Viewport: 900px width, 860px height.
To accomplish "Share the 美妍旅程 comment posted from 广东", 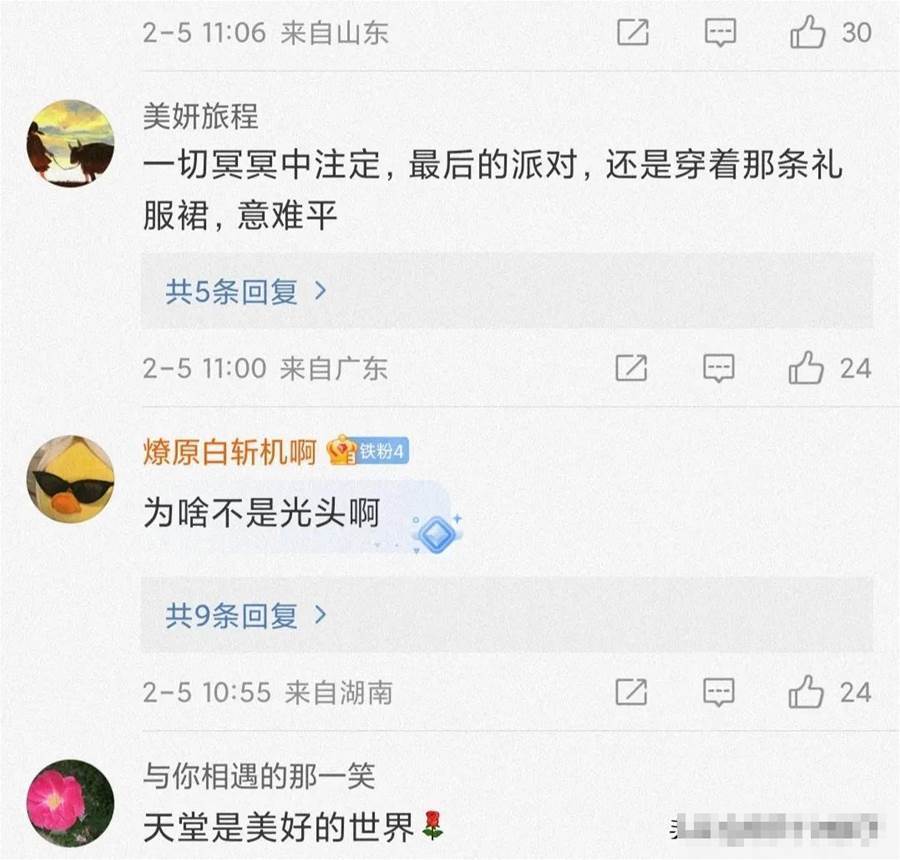I will click(x=631, y=367).
